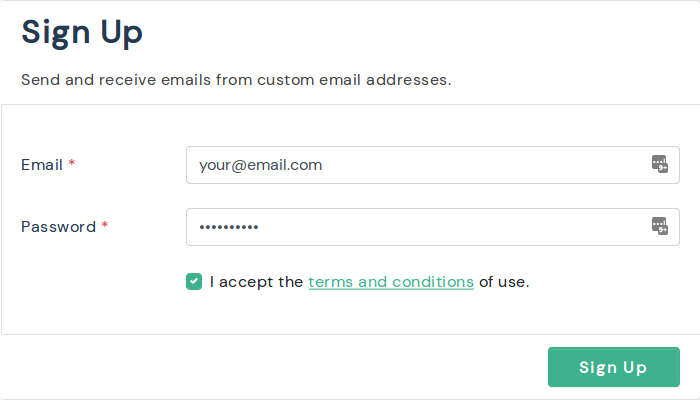Click the password manager icon in Password field

click(x=660, y=227)
